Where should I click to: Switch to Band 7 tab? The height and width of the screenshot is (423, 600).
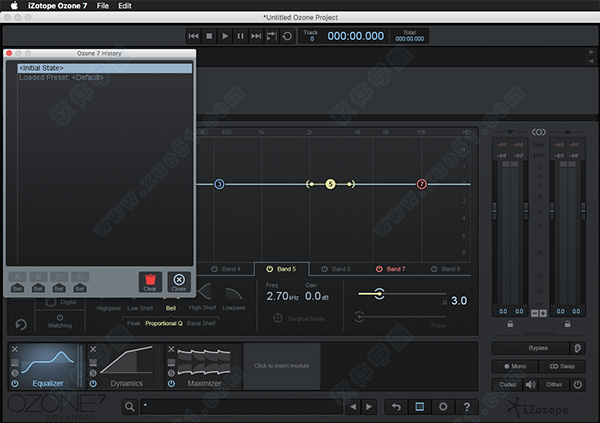[x=391, y=269]
